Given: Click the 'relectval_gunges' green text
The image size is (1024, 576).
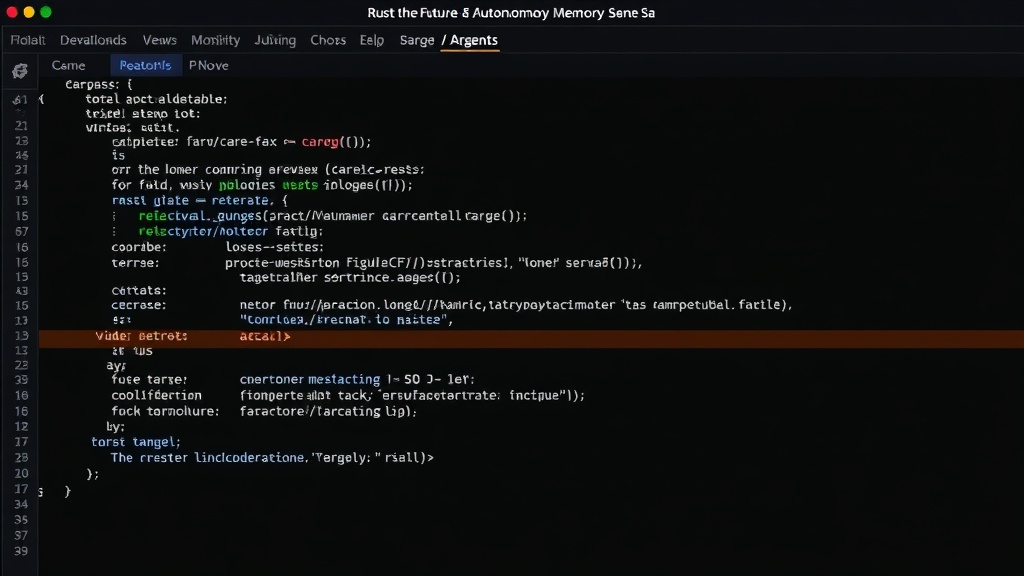Looking at the screenshot, I should (x=200, y=216).
